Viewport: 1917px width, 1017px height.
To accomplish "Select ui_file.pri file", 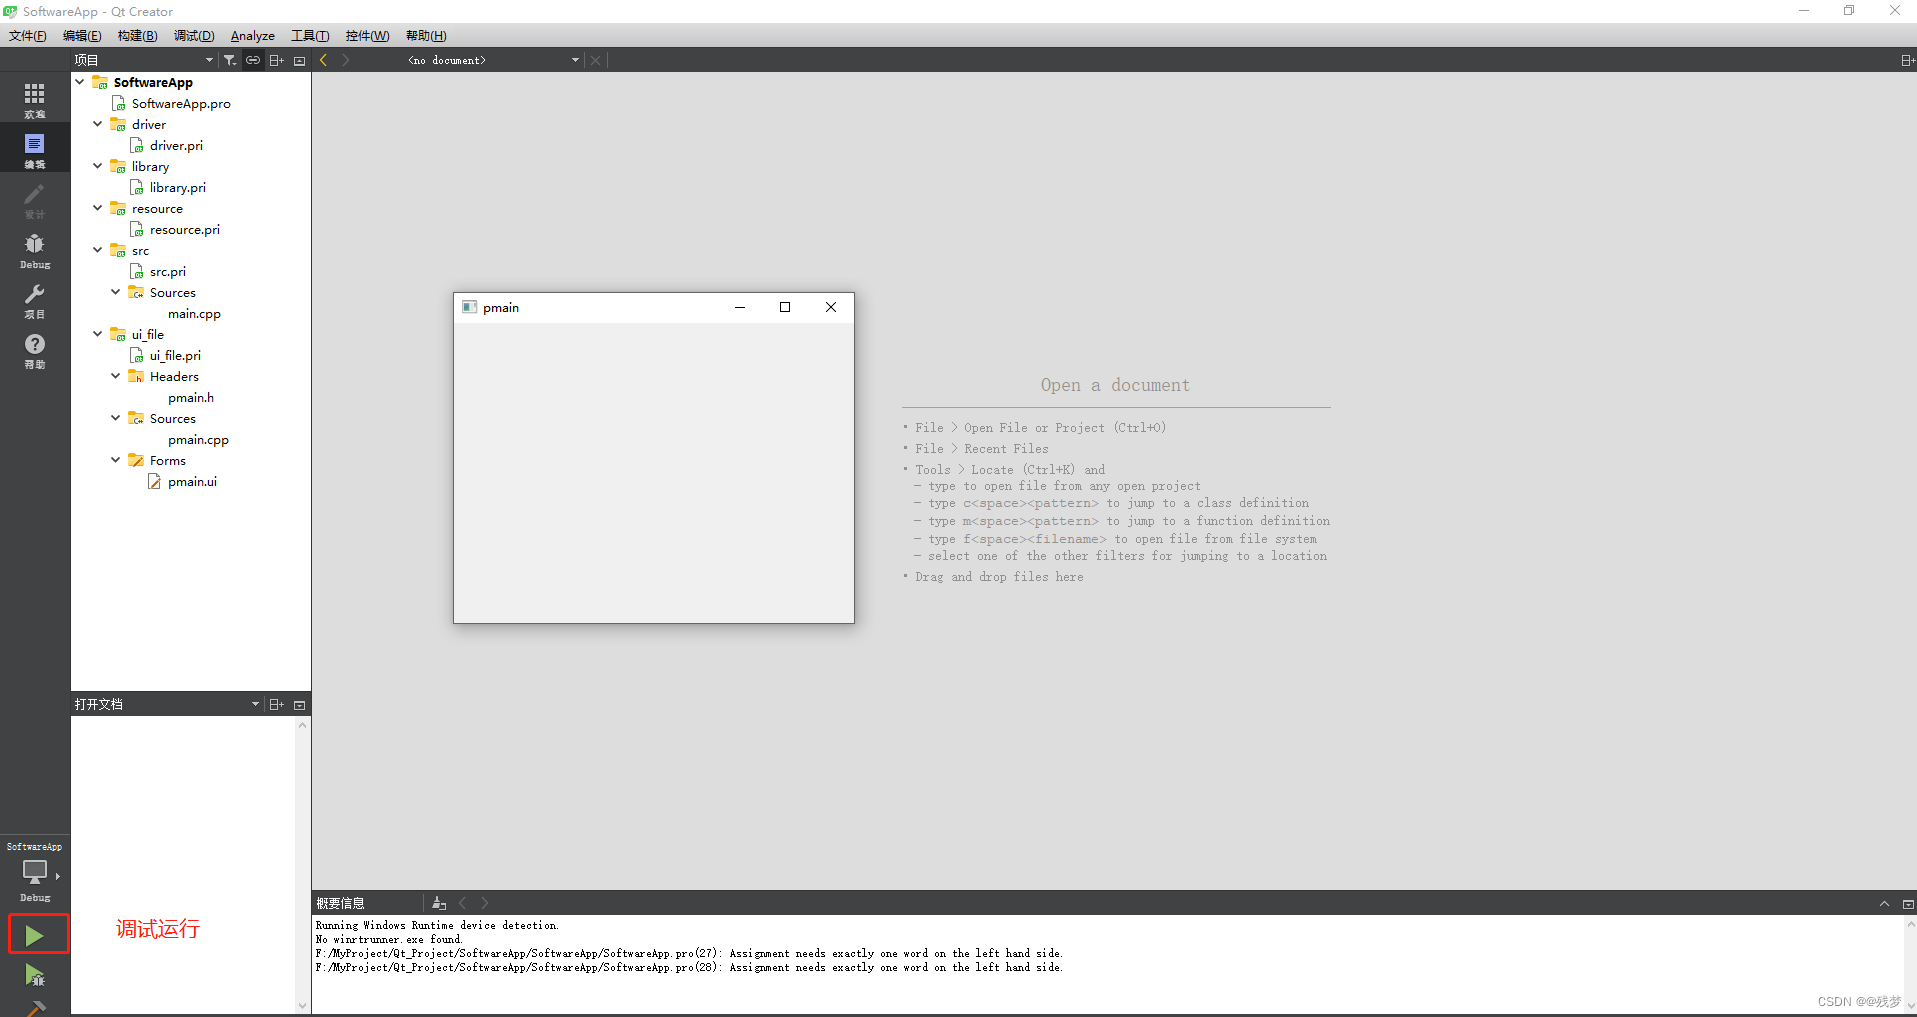I will pos(175,355).
